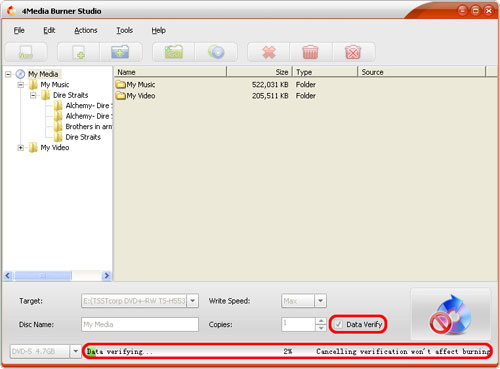Expand the My Video tree node
This screenshot has width=500, height=369.
pyautogui.click(x=21, y=148)
